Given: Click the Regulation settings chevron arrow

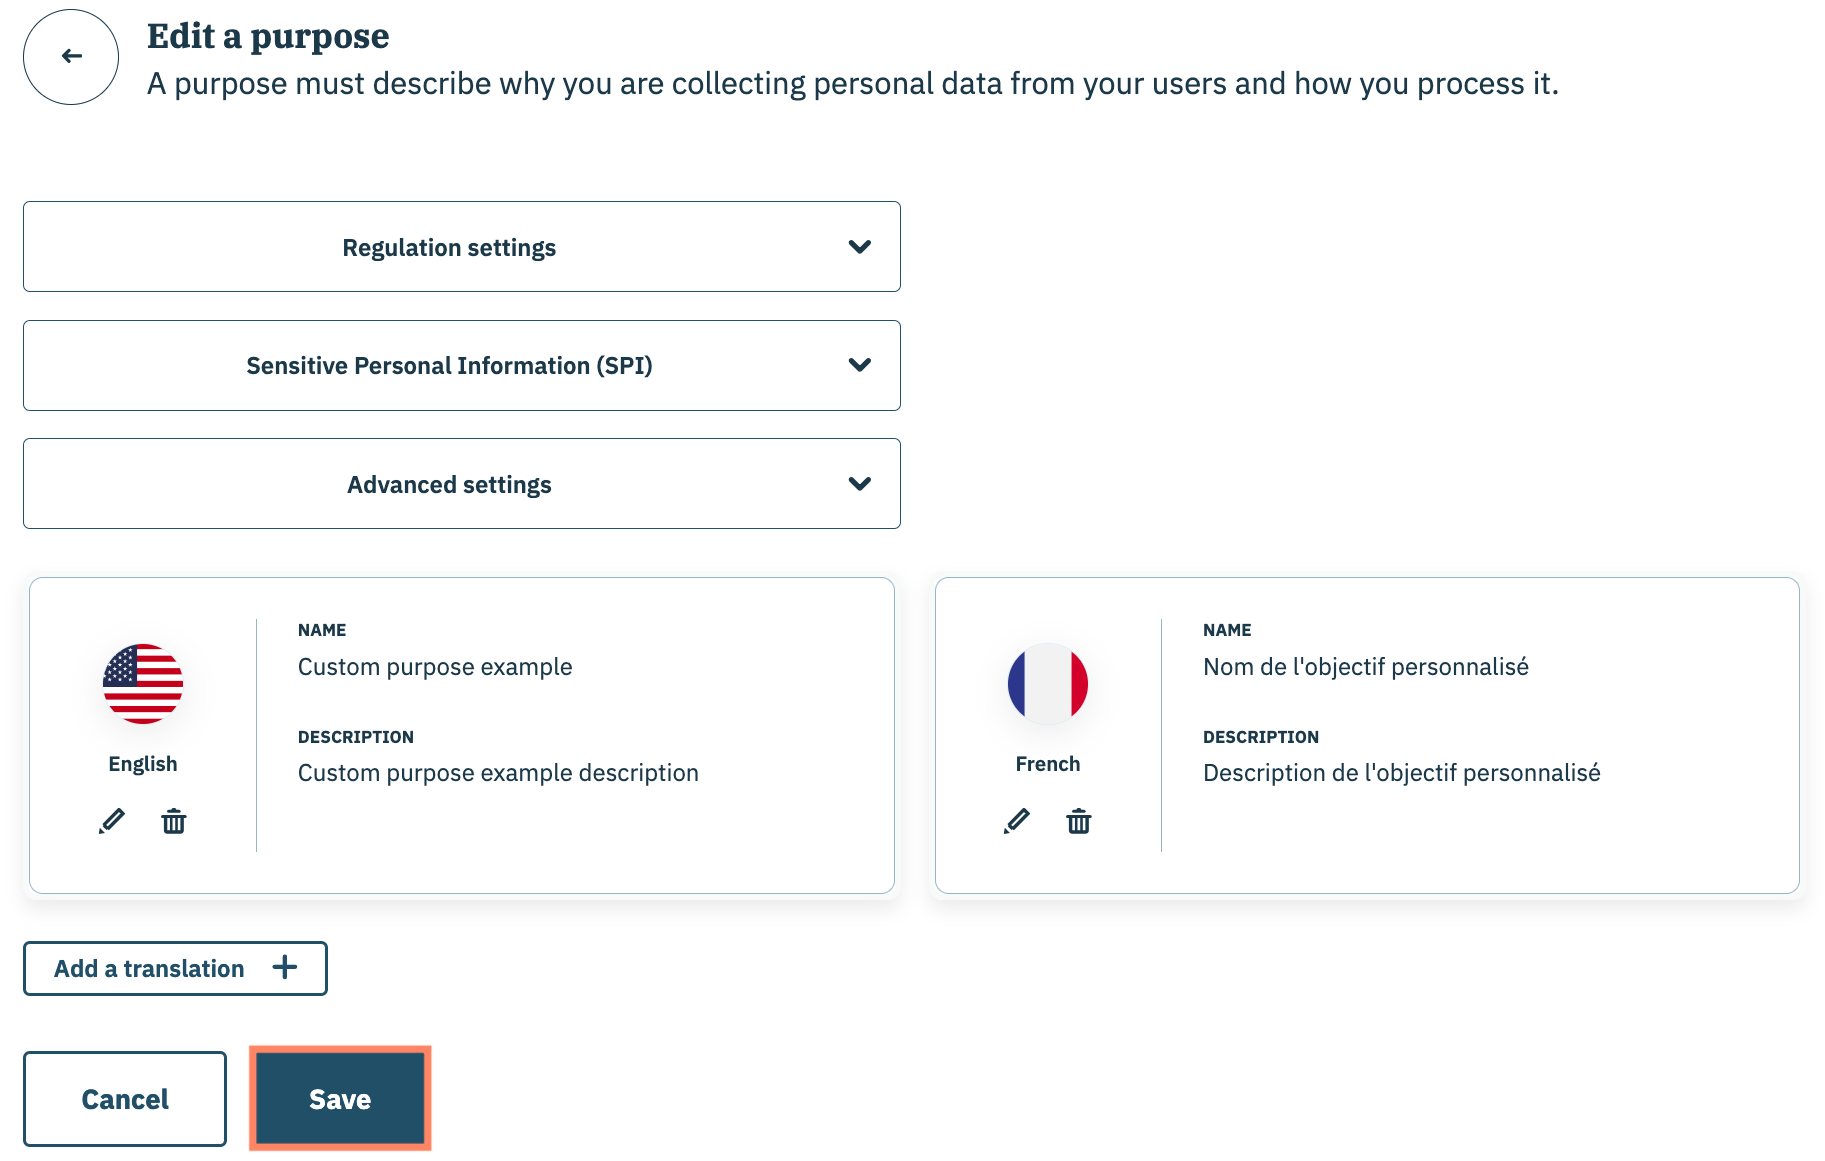Looking at the screenshot, I should coord(860,247).
